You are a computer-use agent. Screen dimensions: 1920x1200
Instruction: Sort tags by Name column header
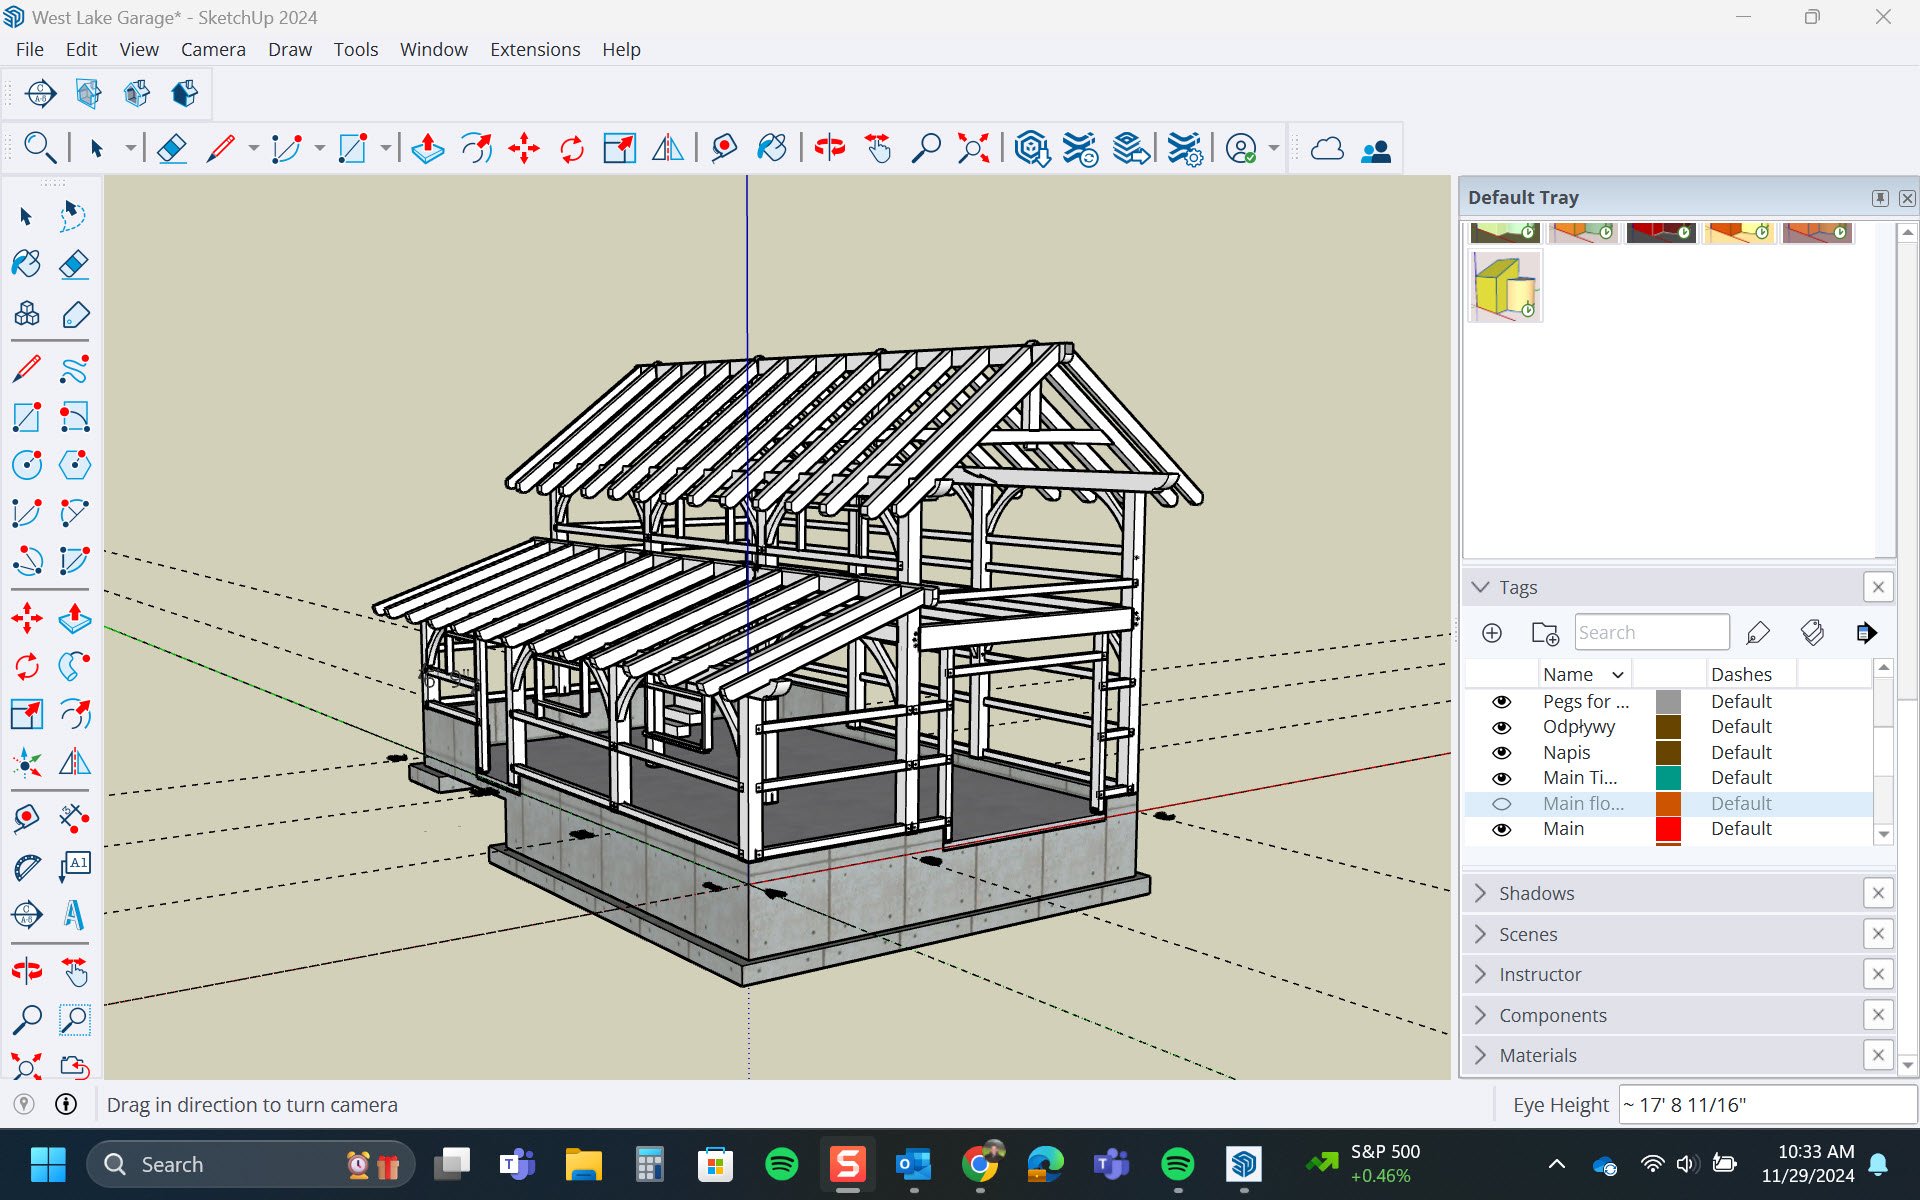pos(1567,674)
